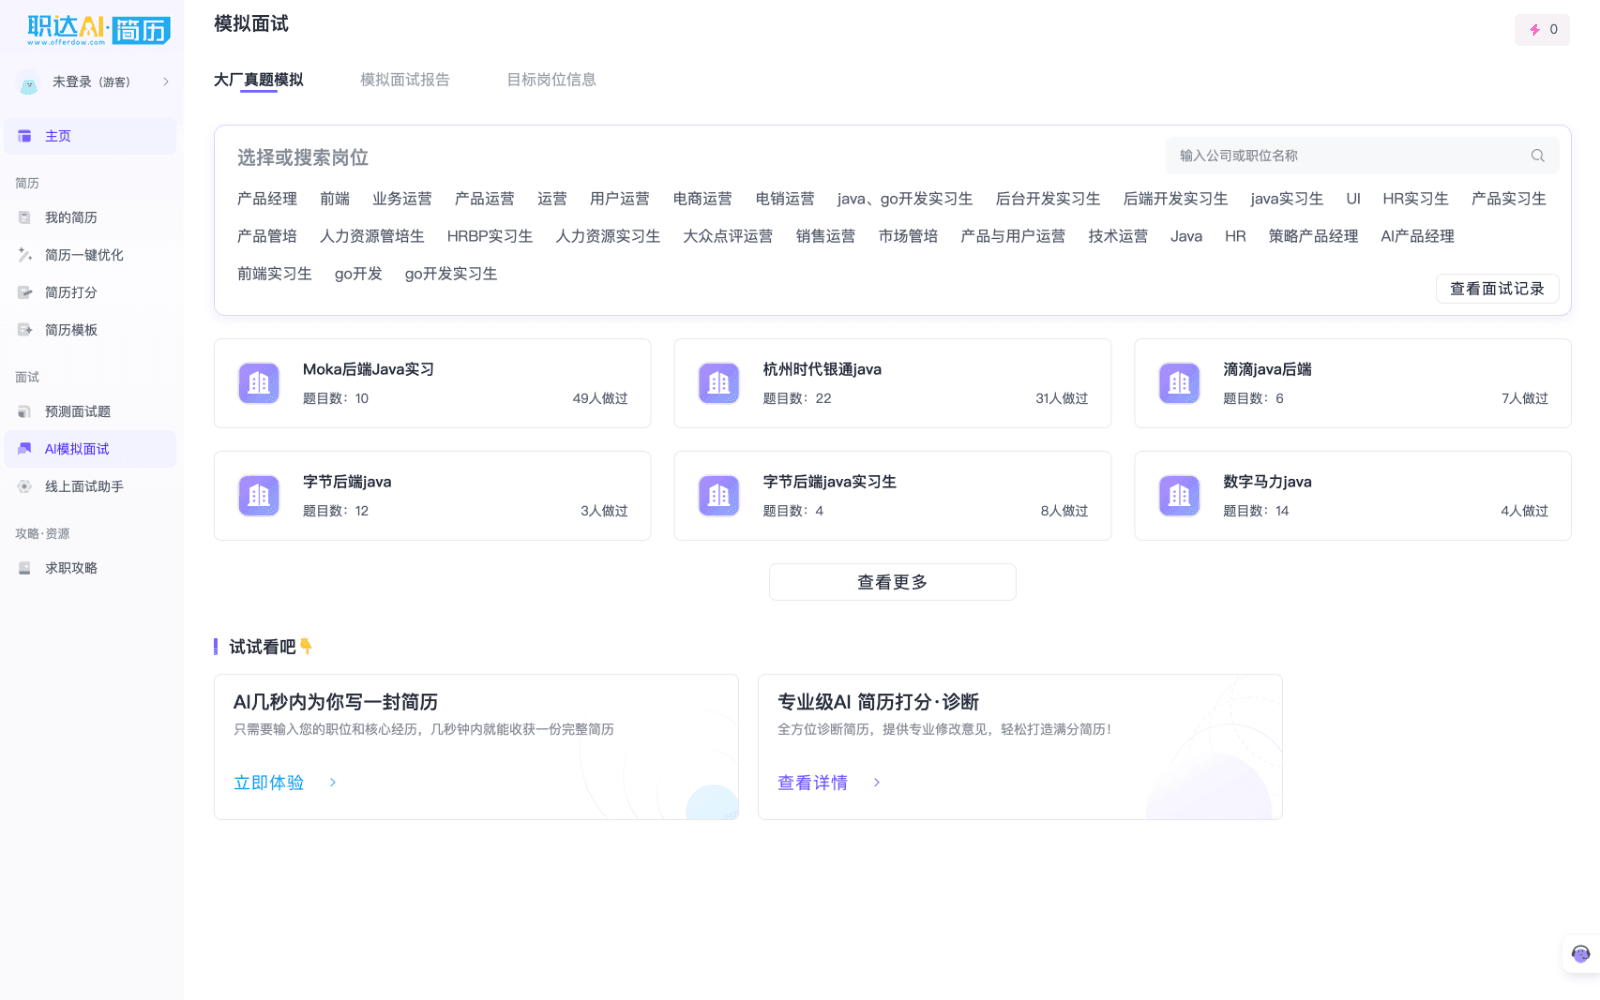Click the 查看面试记录 button
This screenshot has width=1600, height=1000.
(x=1497, y=289)
